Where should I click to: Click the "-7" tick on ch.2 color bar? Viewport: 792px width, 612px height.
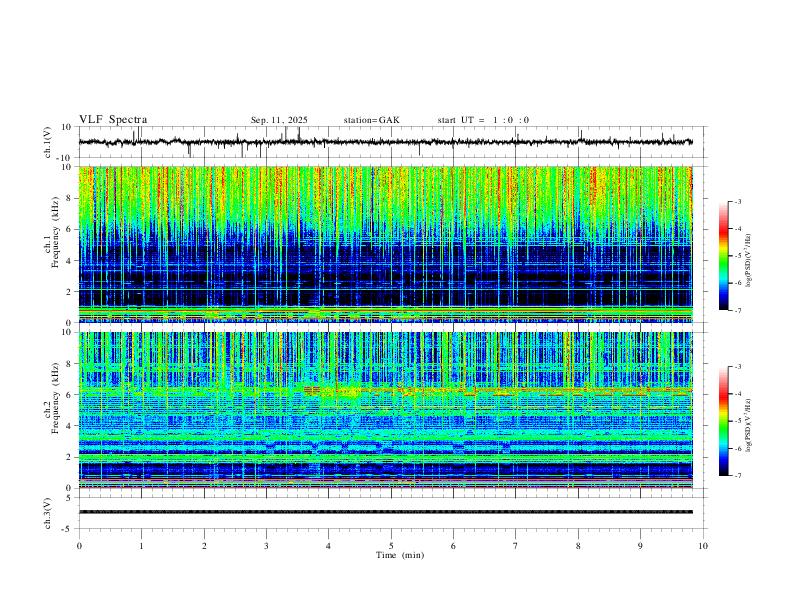738,475
